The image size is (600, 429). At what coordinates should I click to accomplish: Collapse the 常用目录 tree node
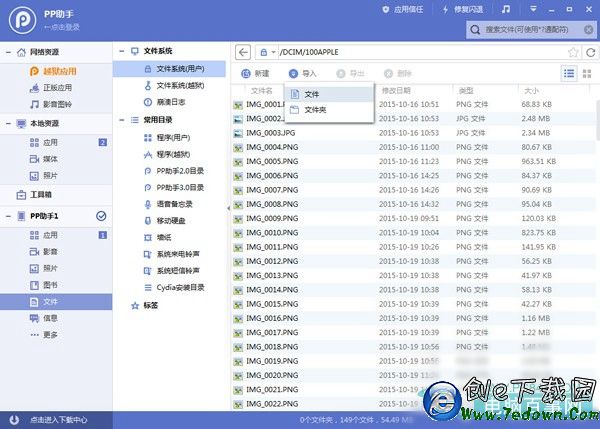coord(122,120)
